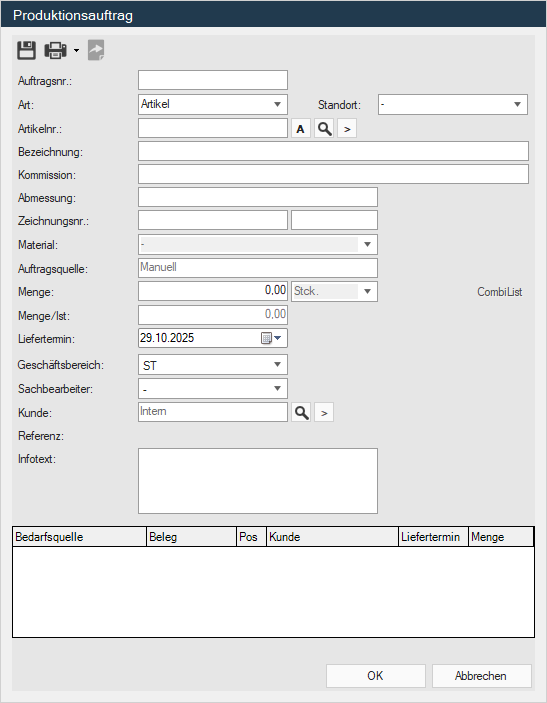The height and width of the screenshot is (703, 547).
Task: Confirm with the OK button
Action: click(376, 676)
